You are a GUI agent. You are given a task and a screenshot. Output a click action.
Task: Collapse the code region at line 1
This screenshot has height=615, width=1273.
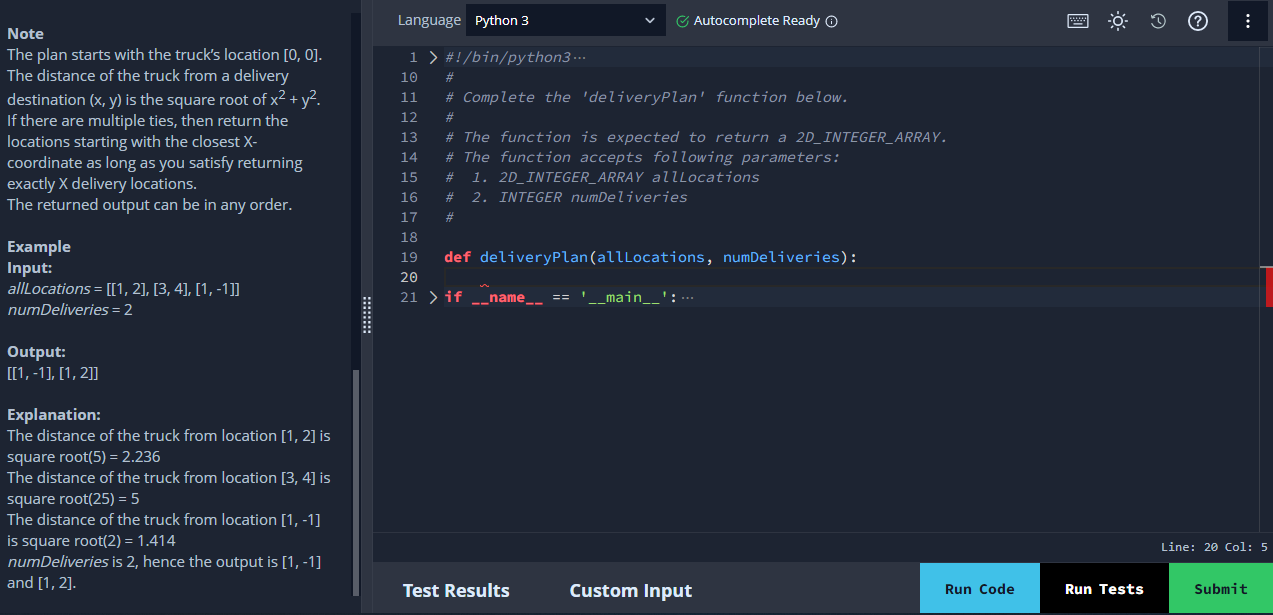[x=432, y=57]
